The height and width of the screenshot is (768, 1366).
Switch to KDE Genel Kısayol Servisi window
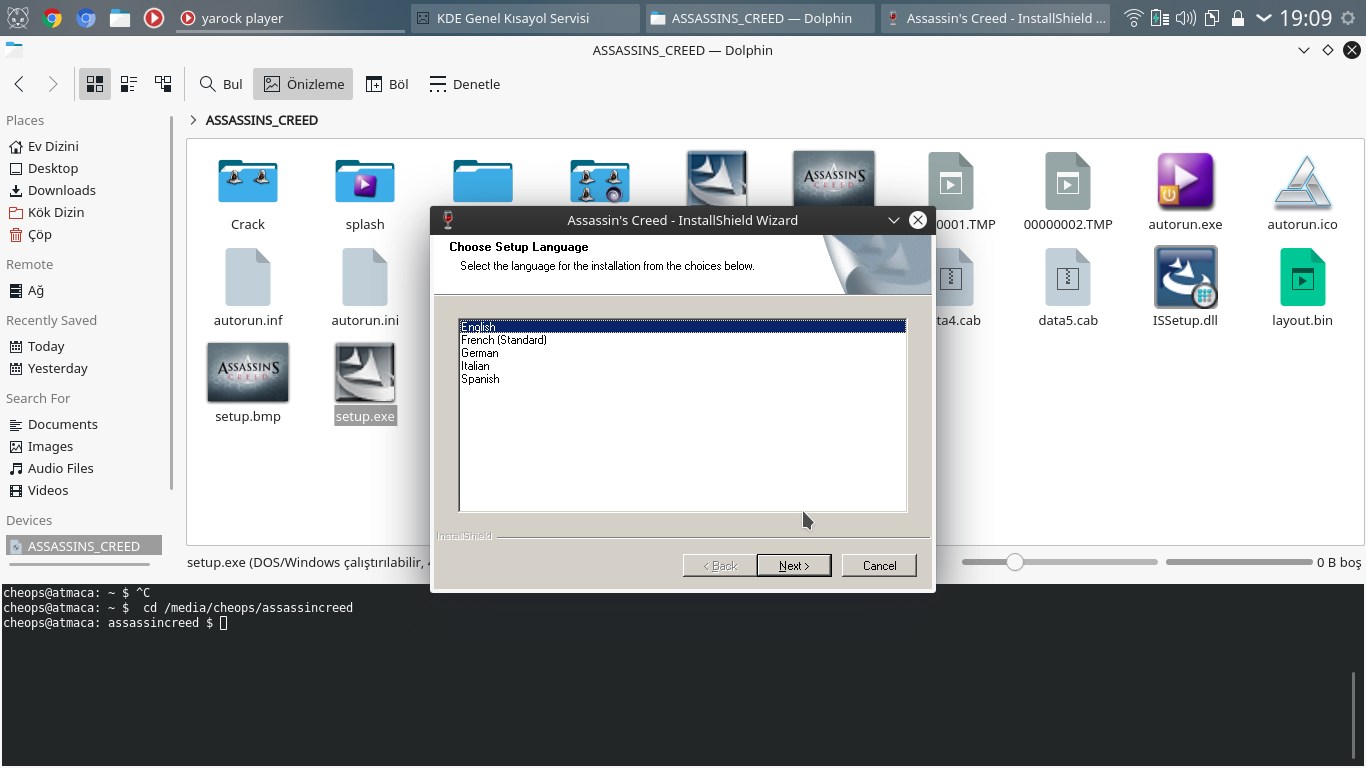point(525,18)
